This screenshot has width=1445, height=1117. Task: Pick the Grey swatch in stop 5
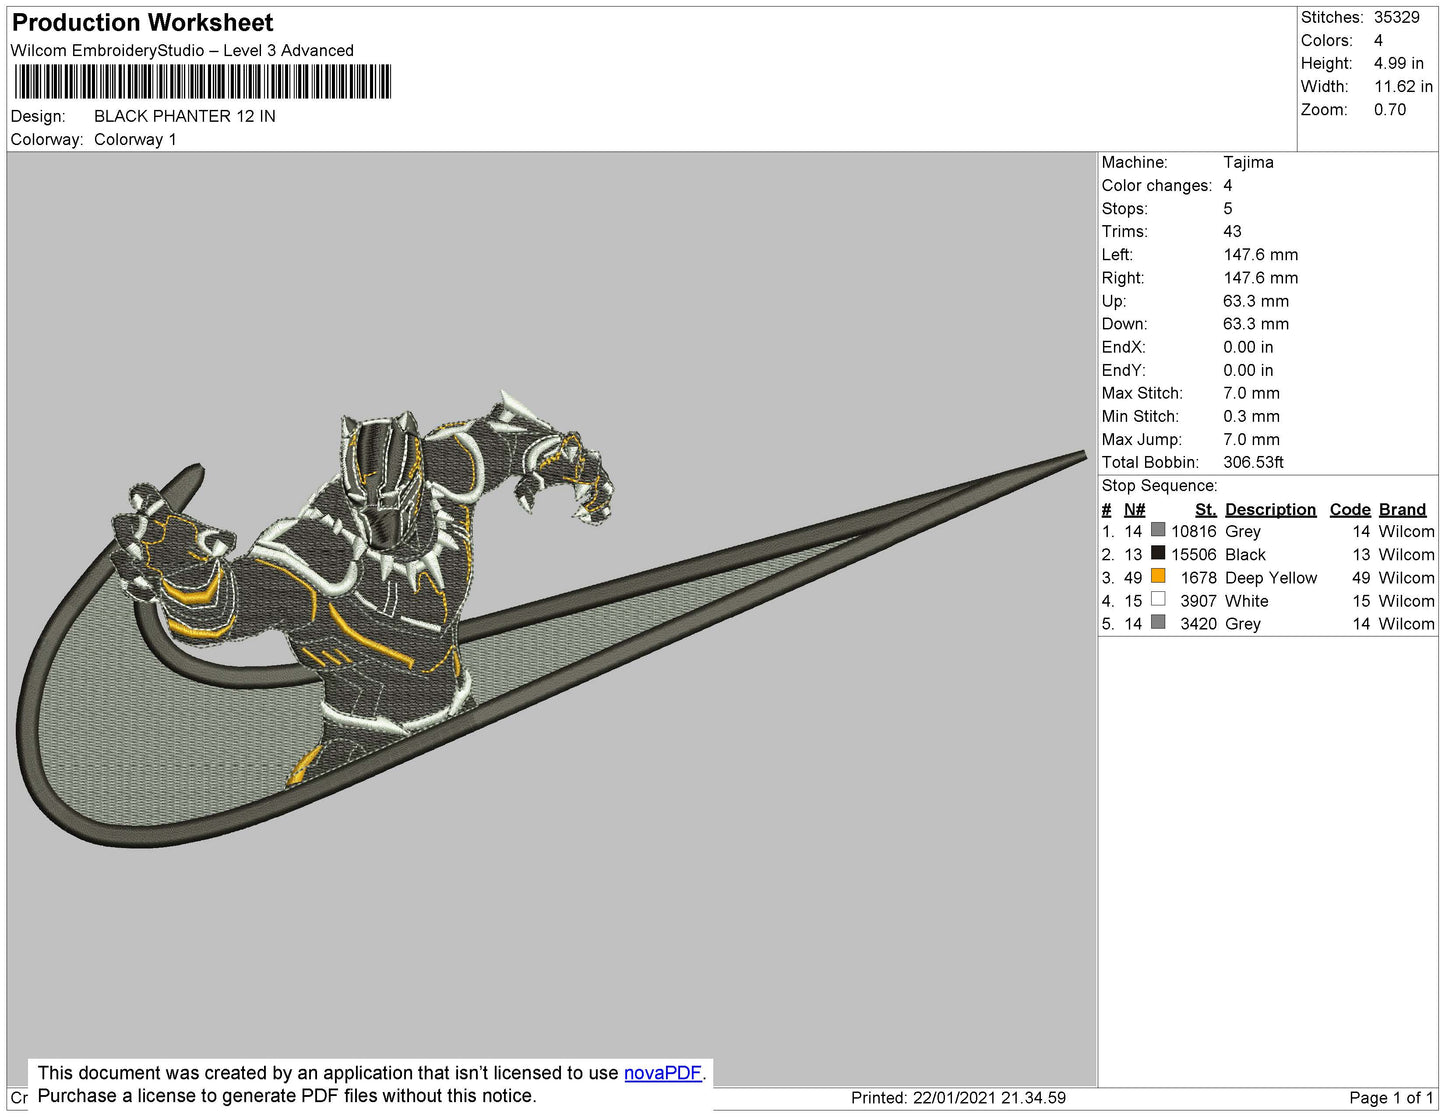[1158, 623]
